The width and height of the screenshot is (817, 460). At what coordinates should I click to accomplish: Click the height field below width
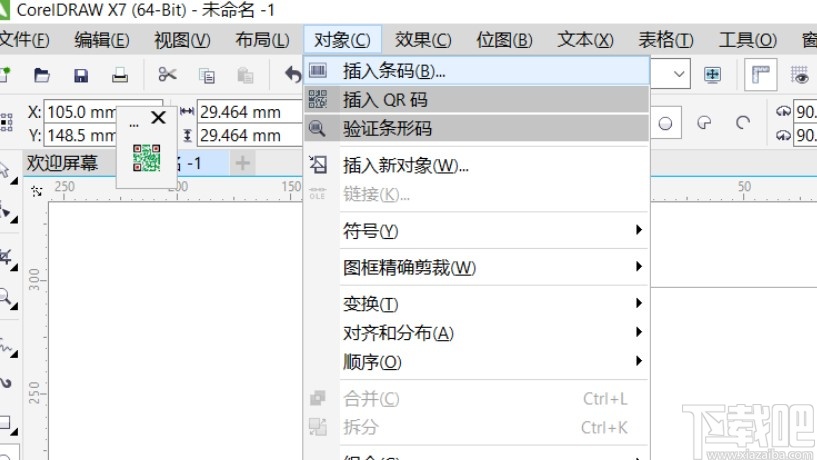point(250,135)
